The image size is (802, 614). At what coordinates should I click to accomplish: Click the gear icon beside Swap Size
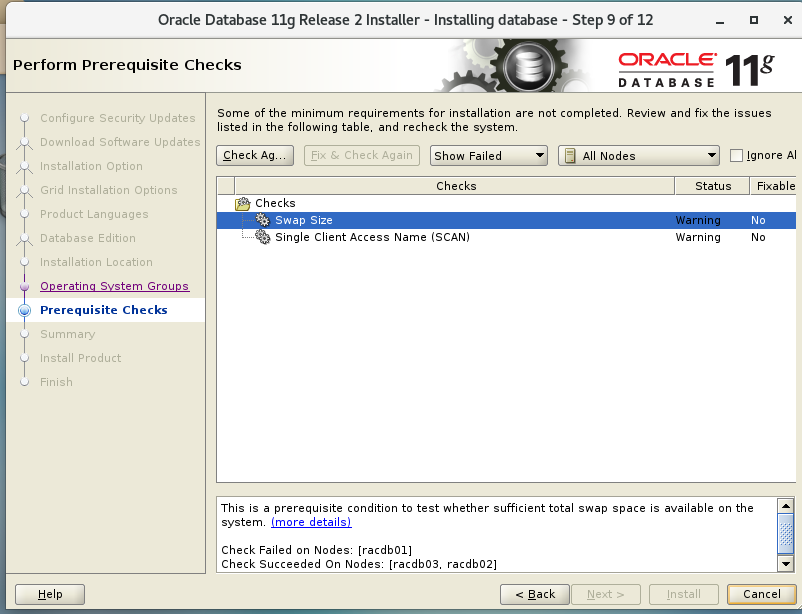263,220
